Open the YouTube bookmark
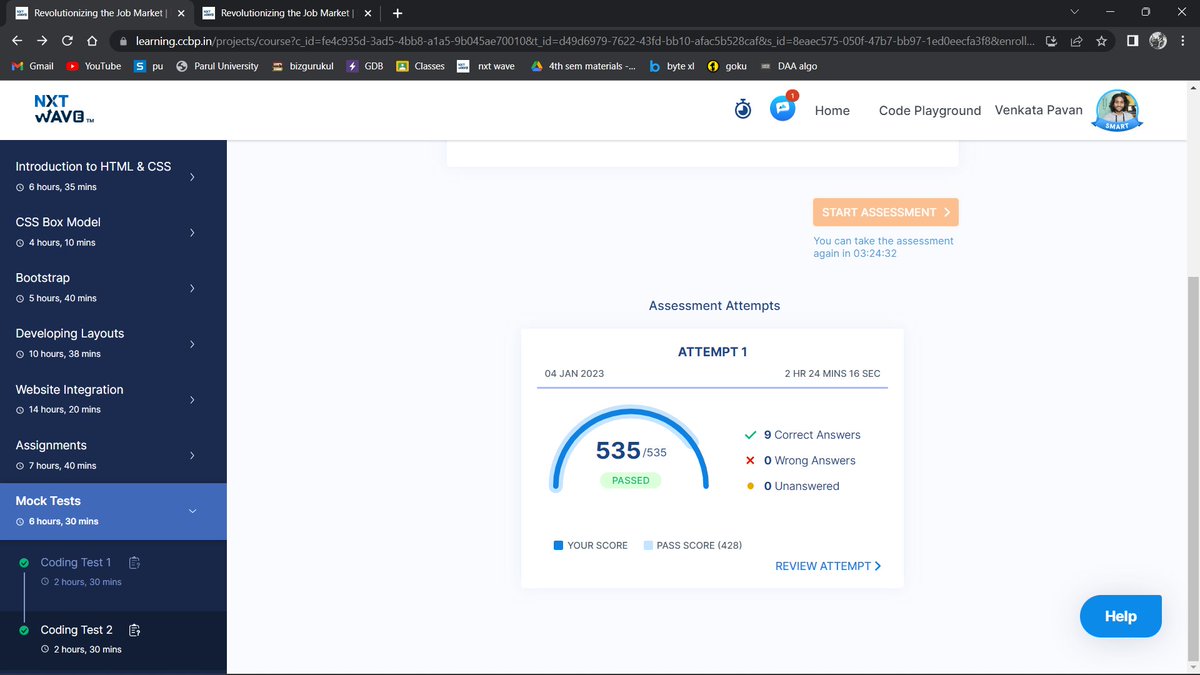This screenshot has height=675, width=1200. click(x=93, y=66)
